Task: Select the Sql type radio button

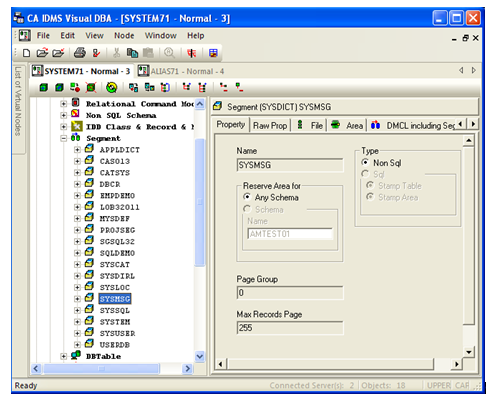Action: tap(365, 174)
